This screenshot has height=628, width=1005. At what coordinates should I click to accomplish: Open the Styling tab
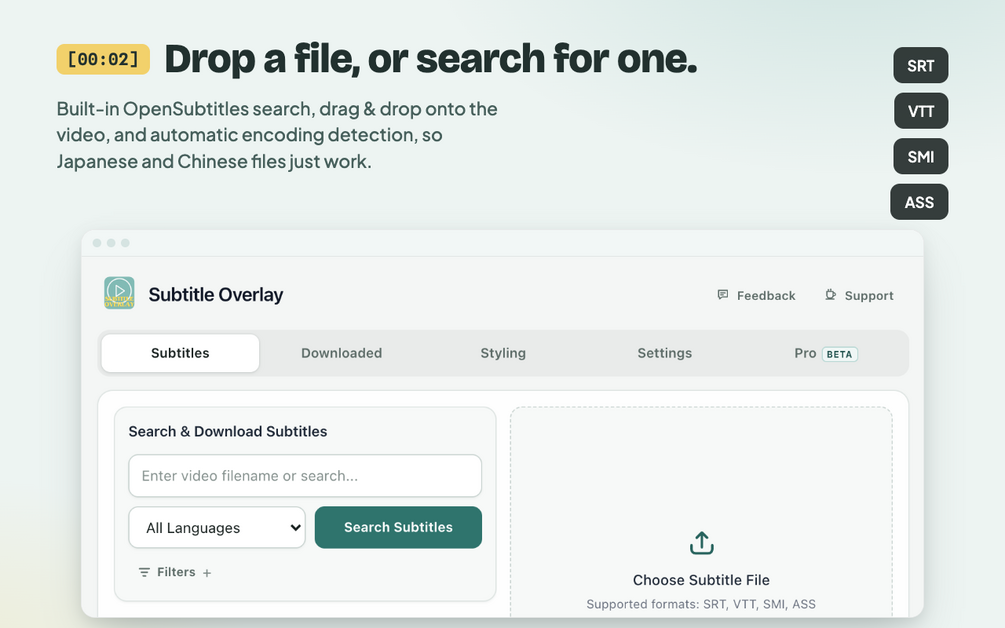pyautogui.click(x=503, y=353)
